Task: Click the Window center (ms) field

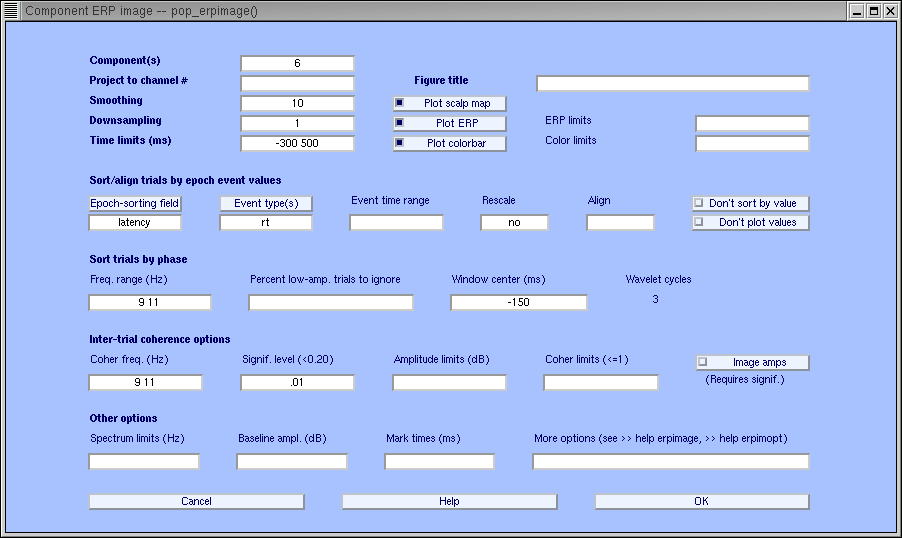Action: (518, 302)
